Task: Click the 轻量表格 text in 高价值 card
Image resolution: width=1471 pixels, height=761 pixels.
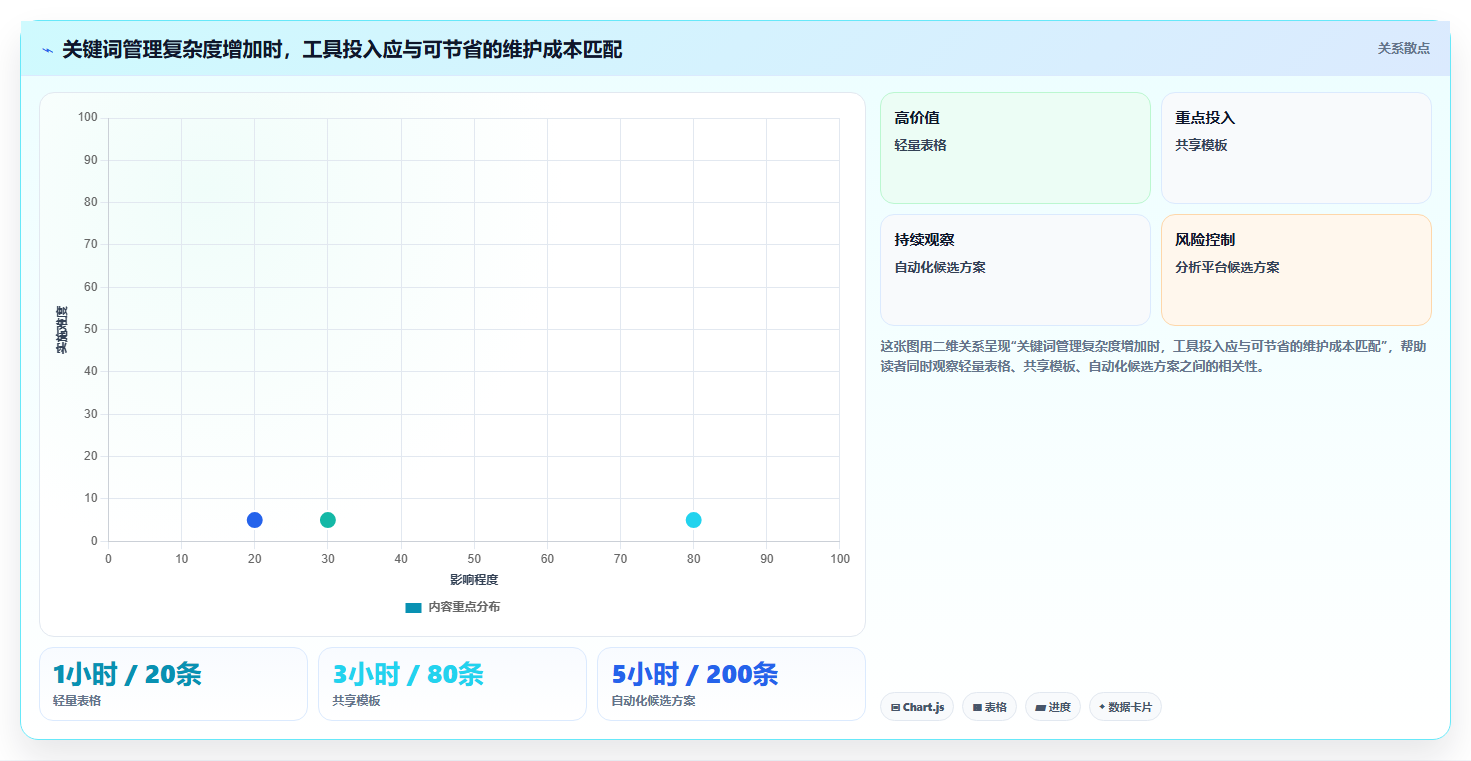Action: (920, 145)
